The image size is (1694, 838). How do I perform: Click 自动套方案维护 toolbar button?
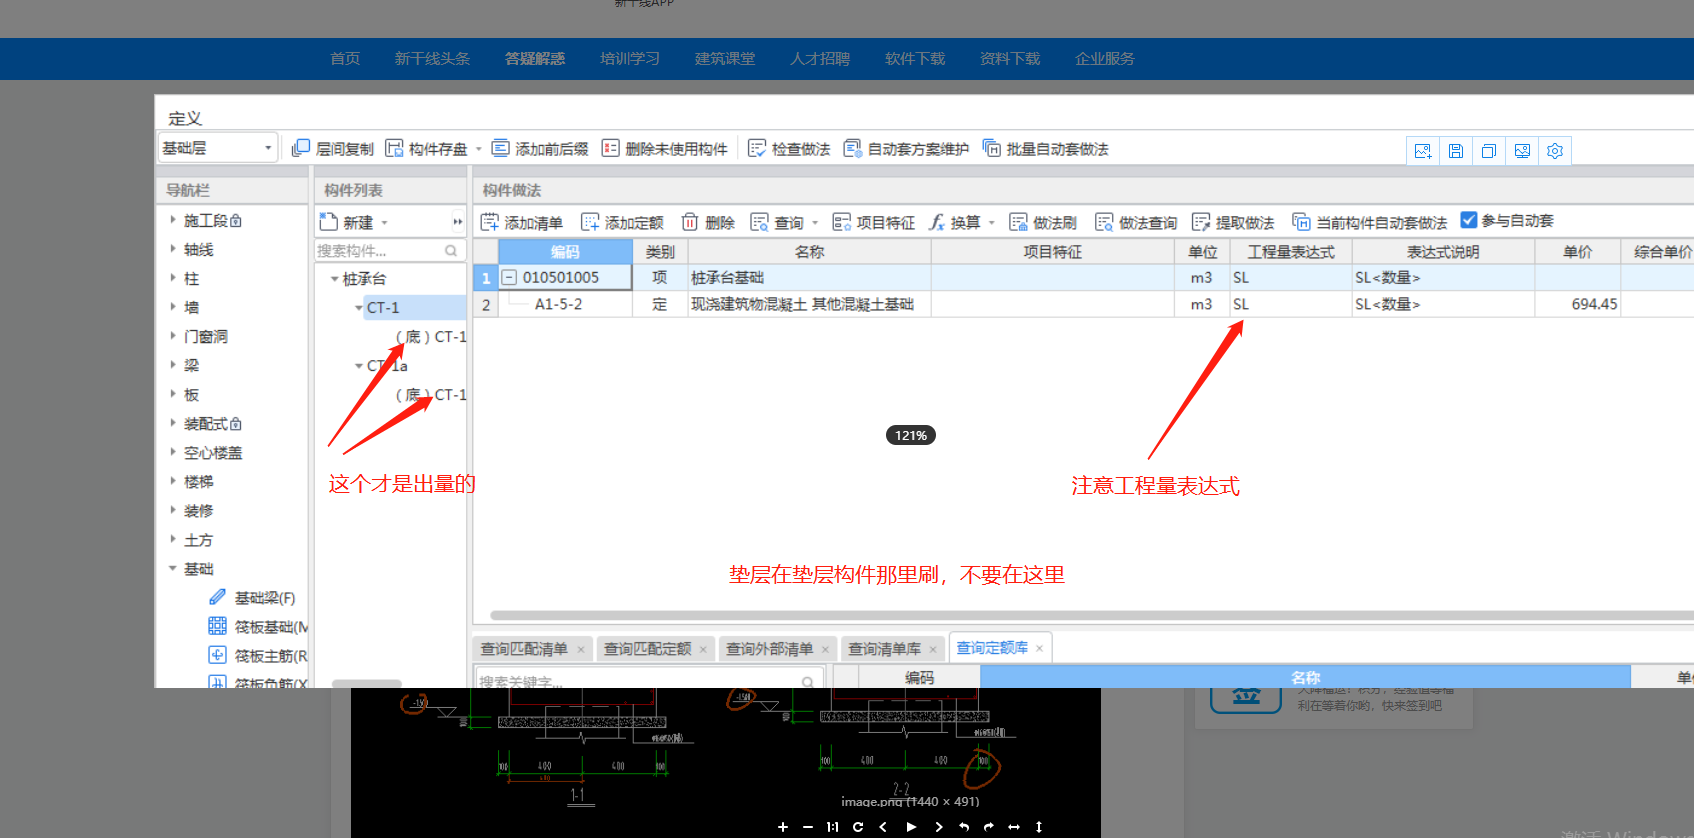point(906,149)
